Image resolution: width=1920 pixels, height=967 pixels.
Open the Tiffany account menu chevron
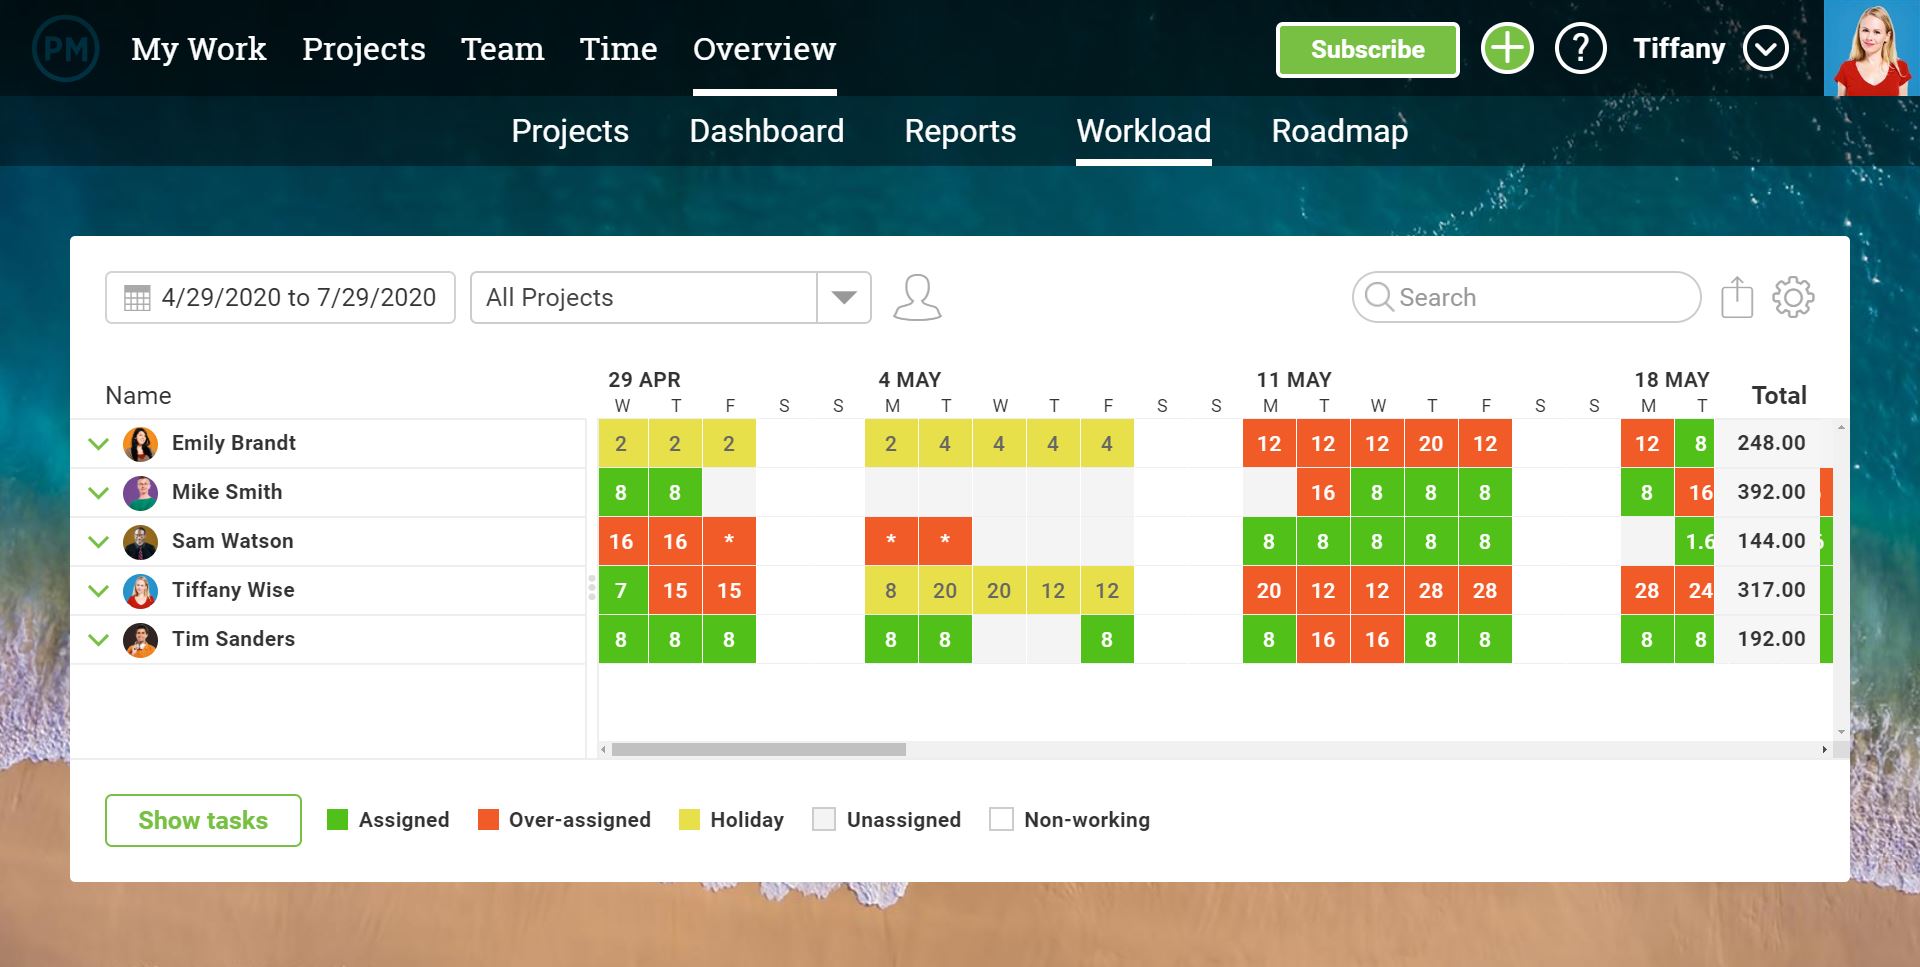[x=1766, y=47]
